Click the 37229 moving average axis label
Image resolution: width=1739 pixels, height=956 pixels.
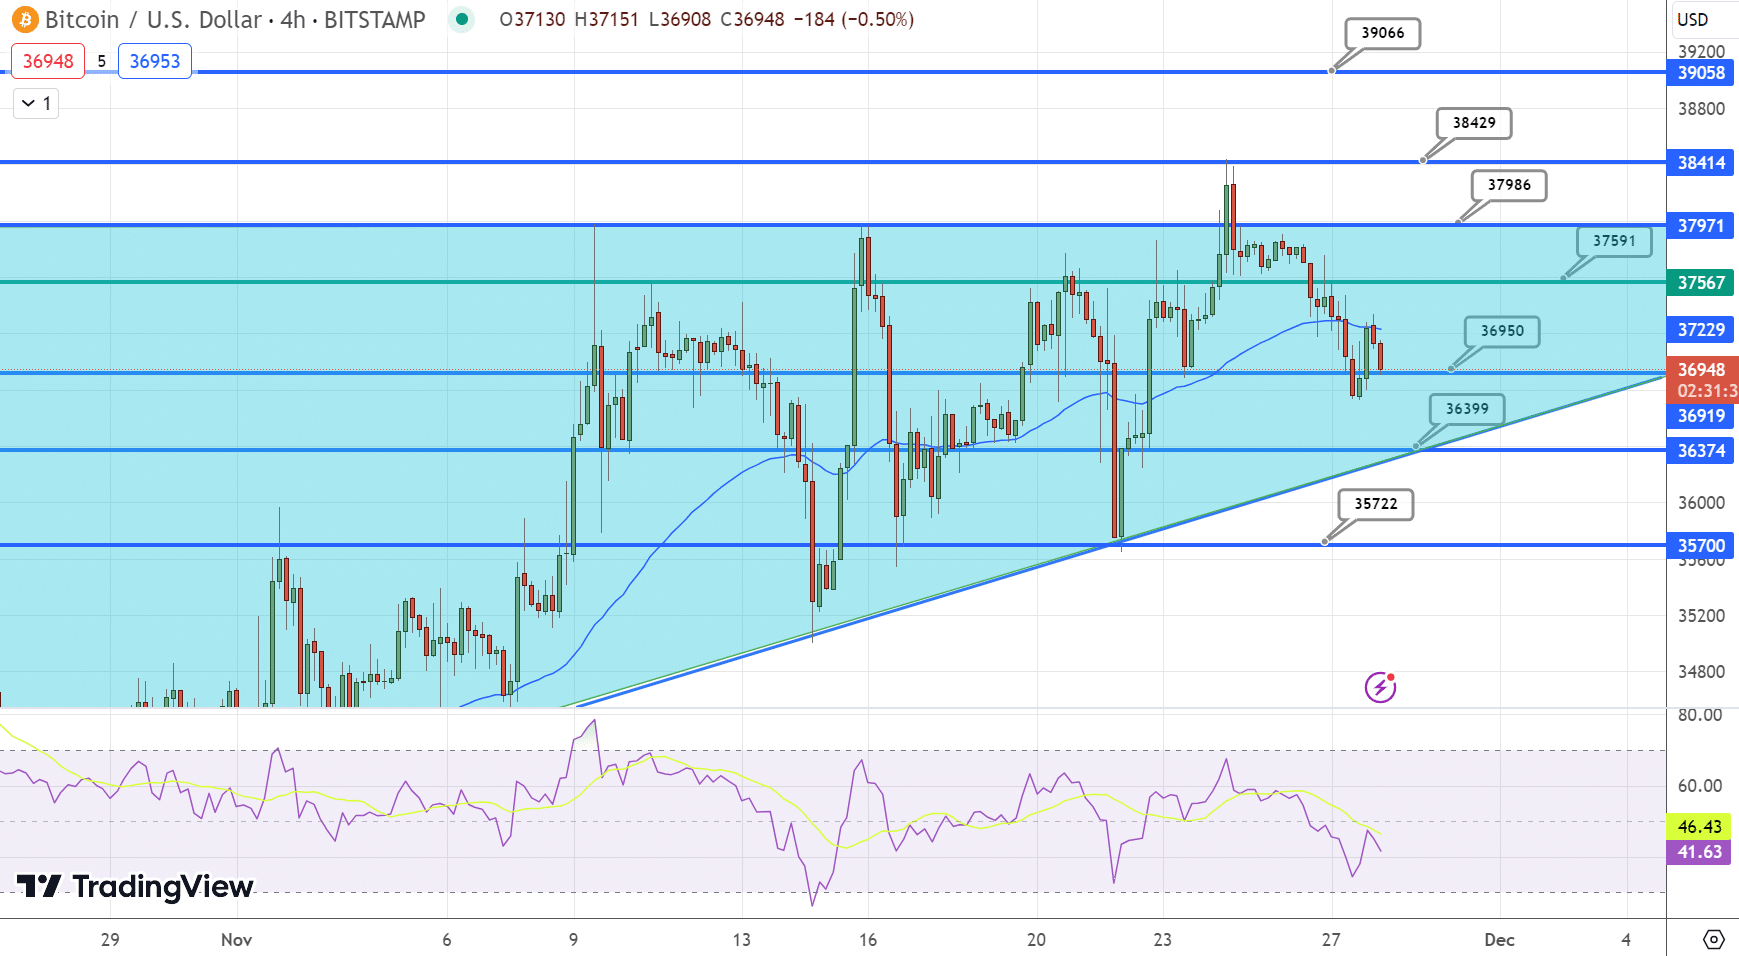[x=1701, y=329]
